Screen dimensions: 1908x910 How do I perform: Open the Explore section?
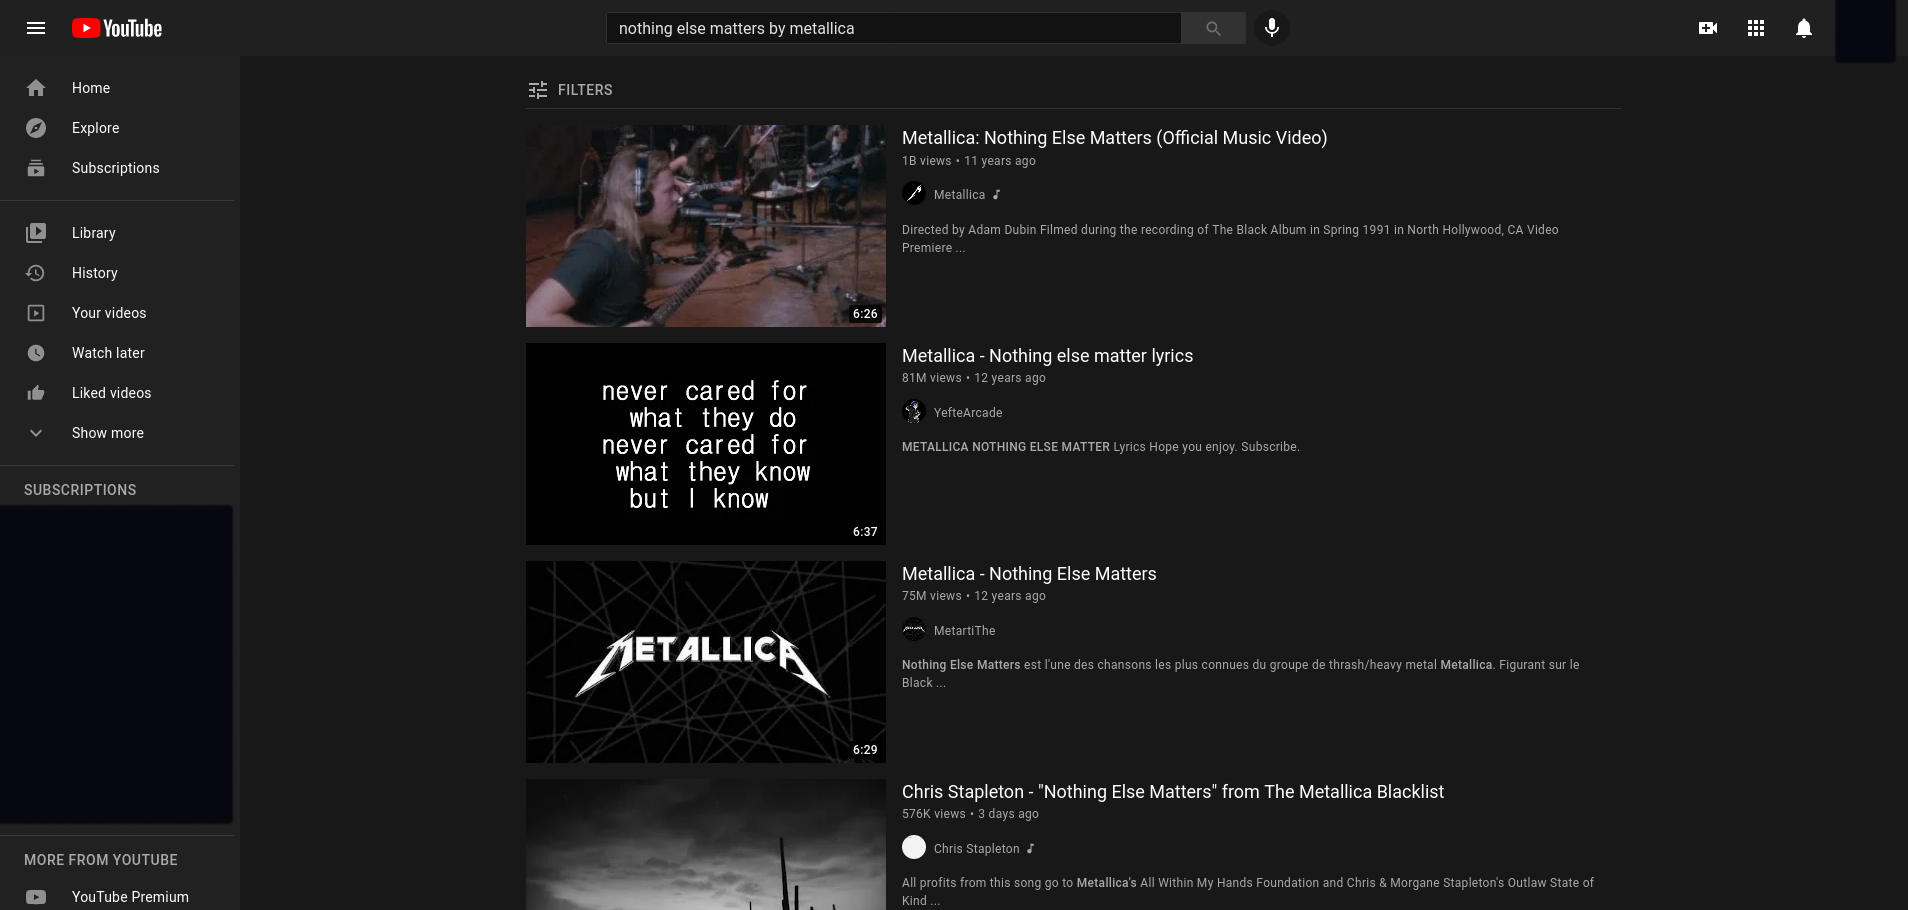(x=95, y=128)
